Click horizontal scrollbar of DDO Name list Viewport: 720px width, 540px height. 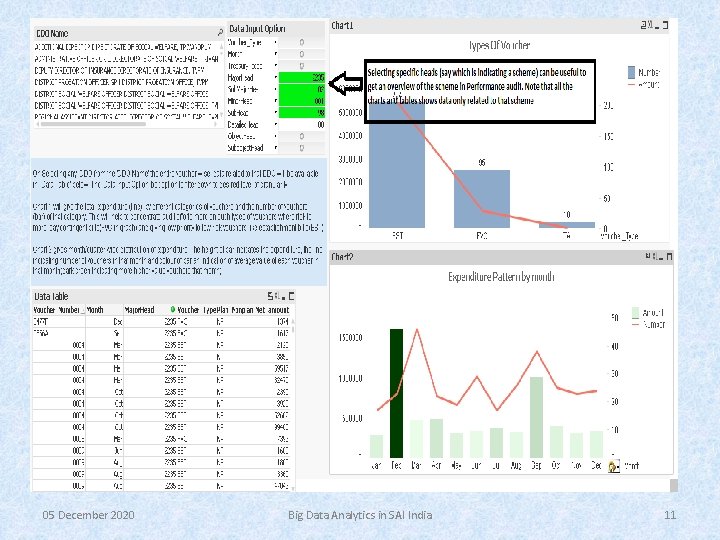(93, 124)
